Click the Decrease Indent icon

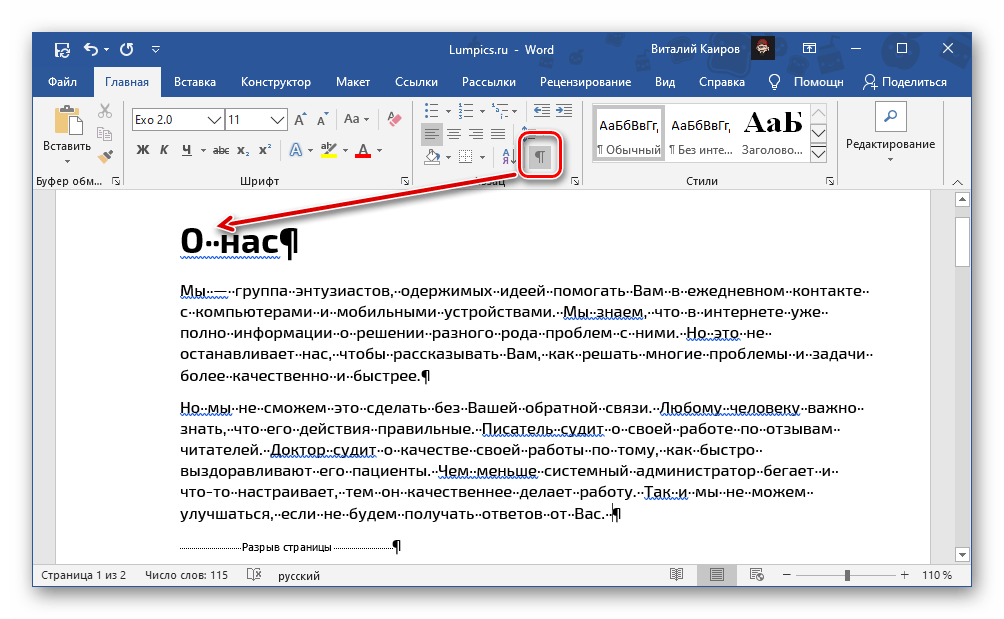(542, 111)
